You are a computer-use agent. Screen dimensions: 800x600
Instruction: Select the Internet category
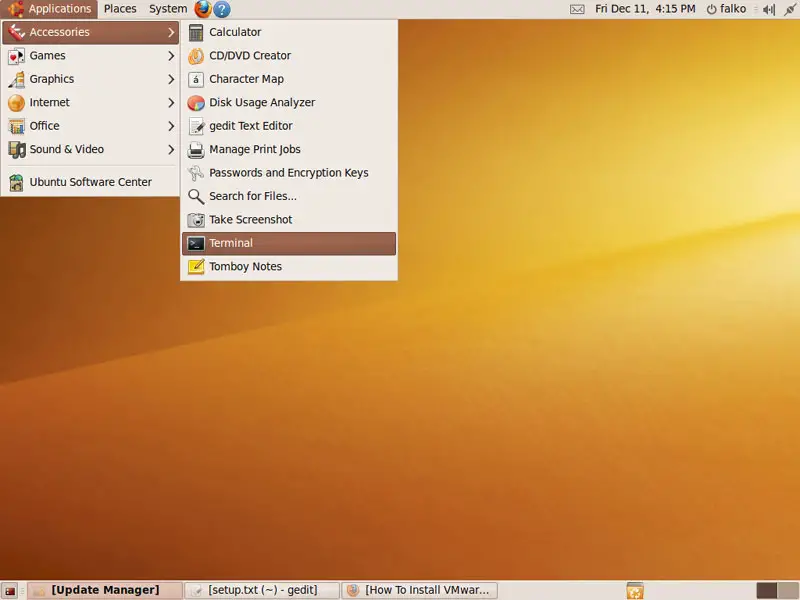pos(91,103)
